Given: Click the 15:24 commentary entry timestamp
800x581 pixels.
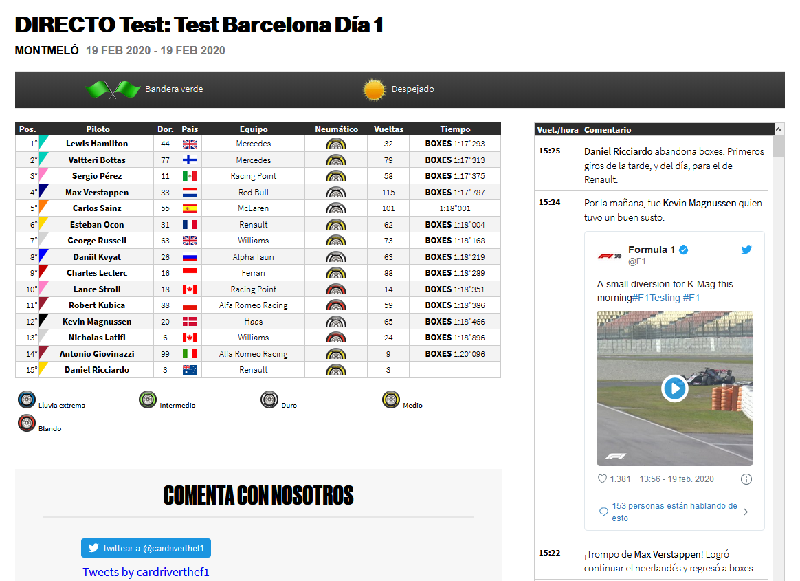Looking at the screenshot, I should 549,202.
